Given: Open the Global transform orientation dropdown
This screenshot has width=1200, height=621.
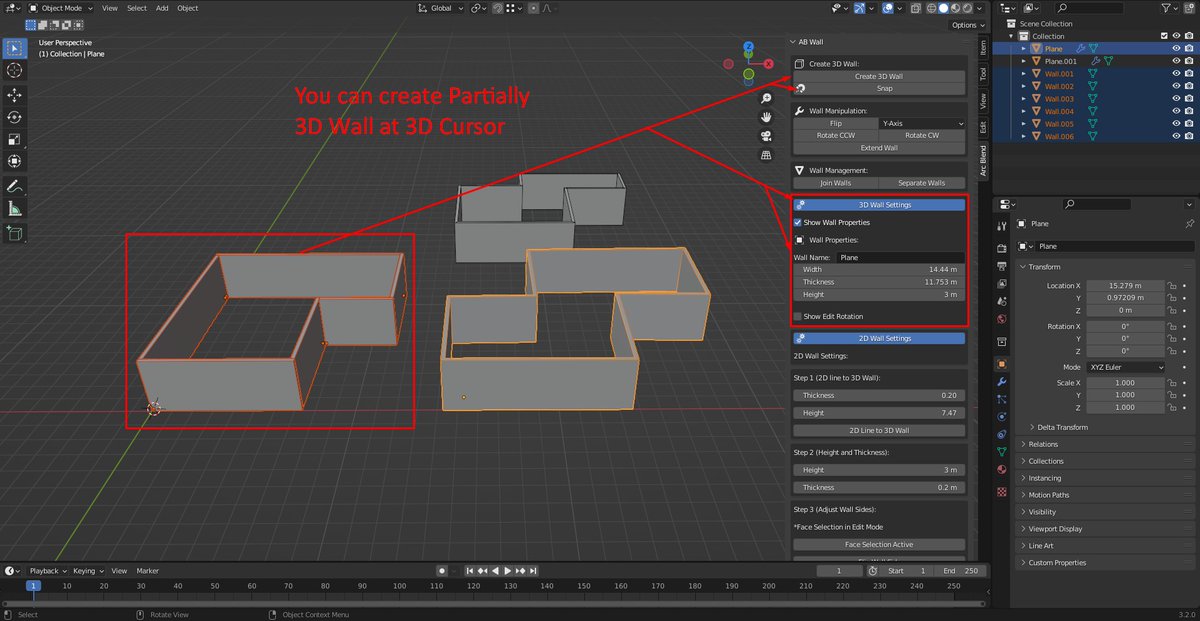Looking at the screenshot, I should point(441,8).
